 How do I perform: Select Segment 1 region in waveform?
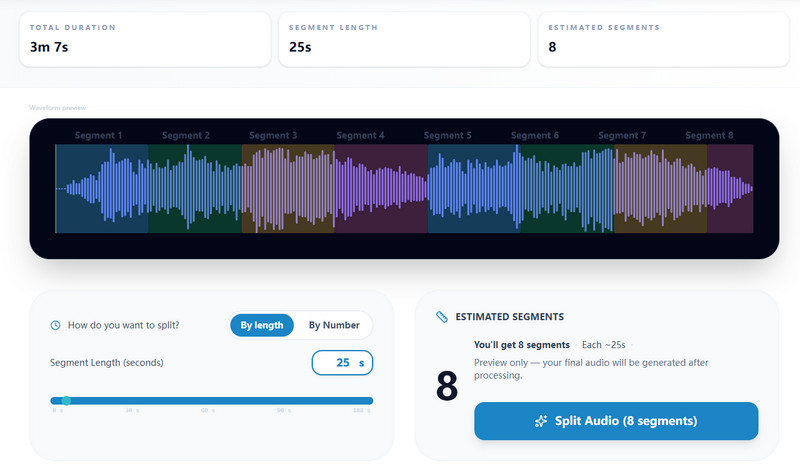102,189
